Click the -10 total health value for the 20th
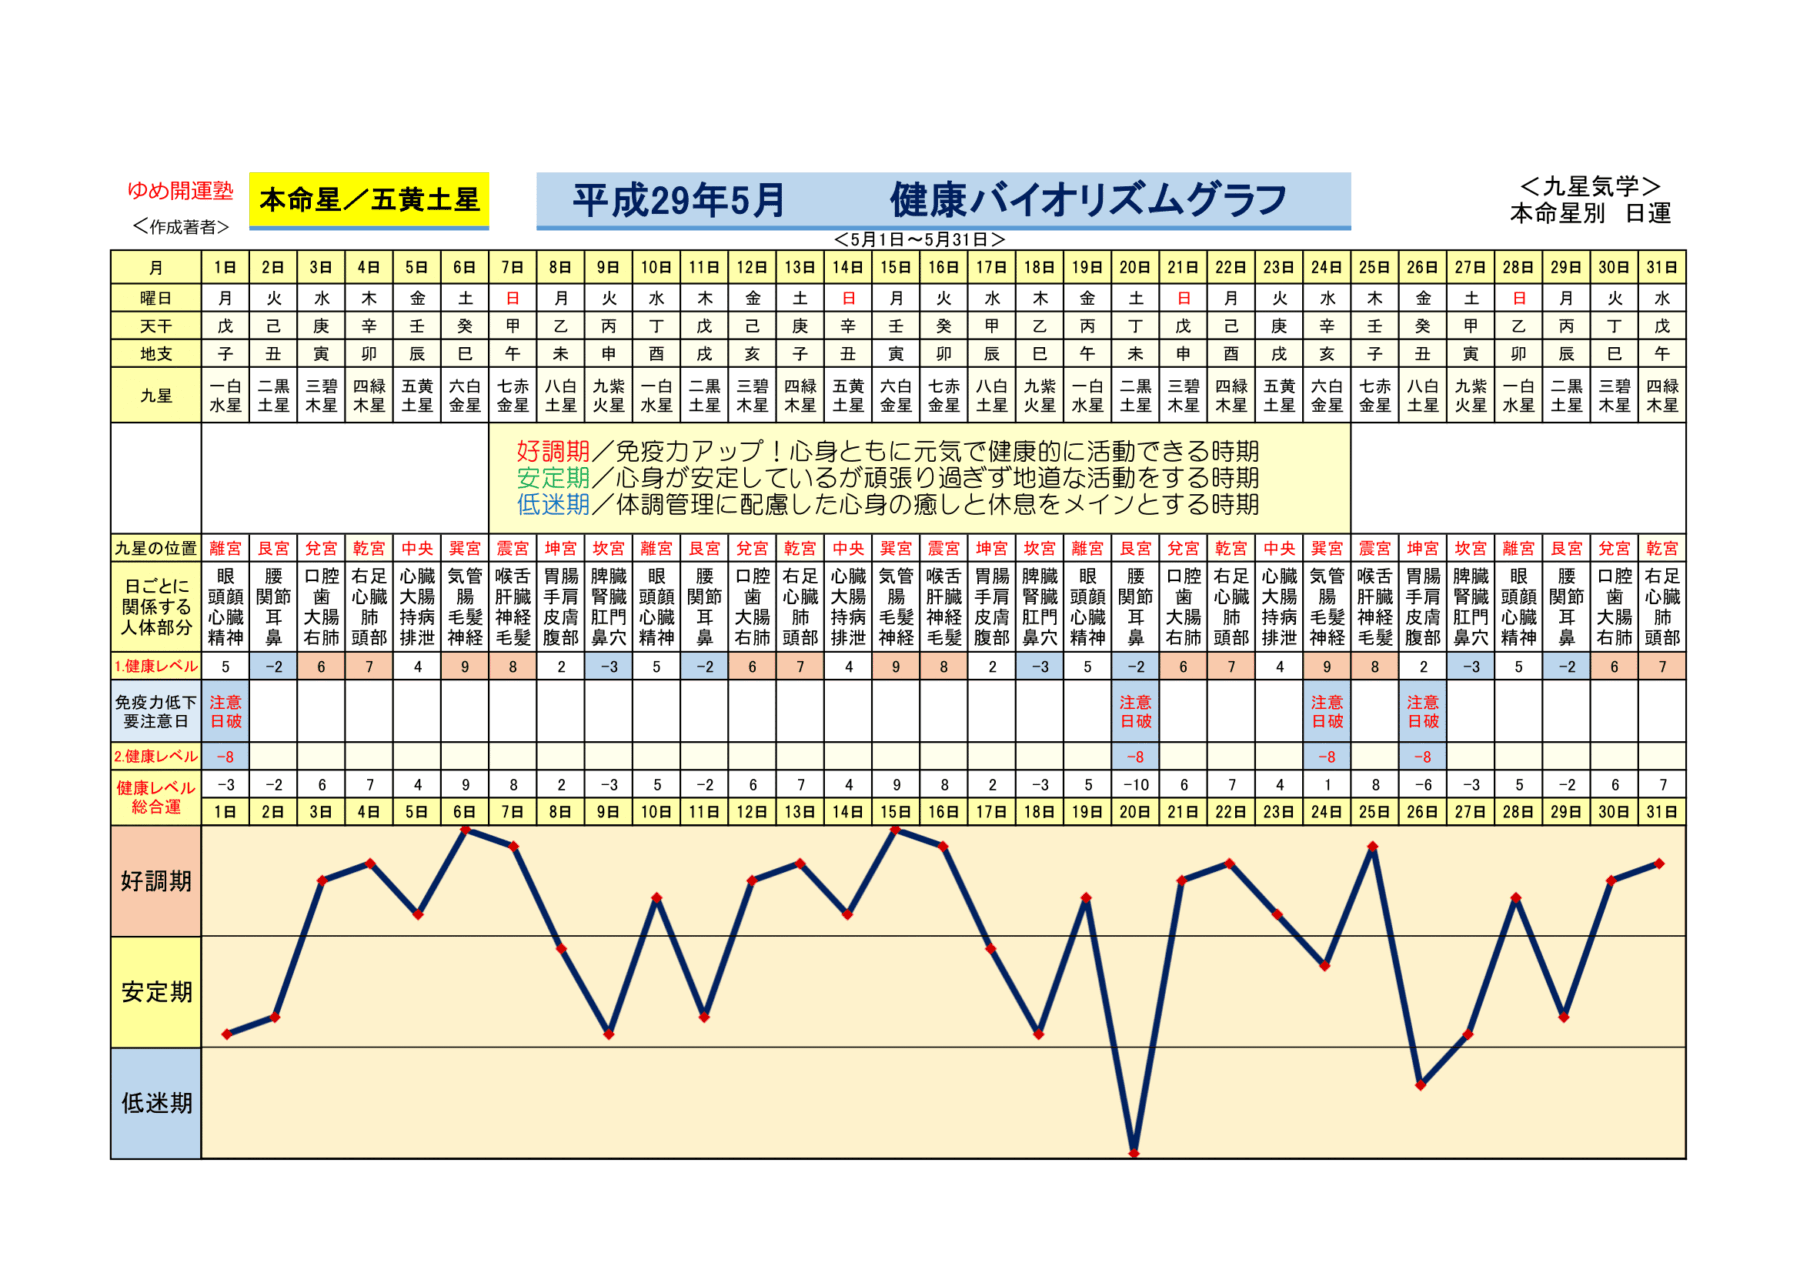 click(1135, 785)
